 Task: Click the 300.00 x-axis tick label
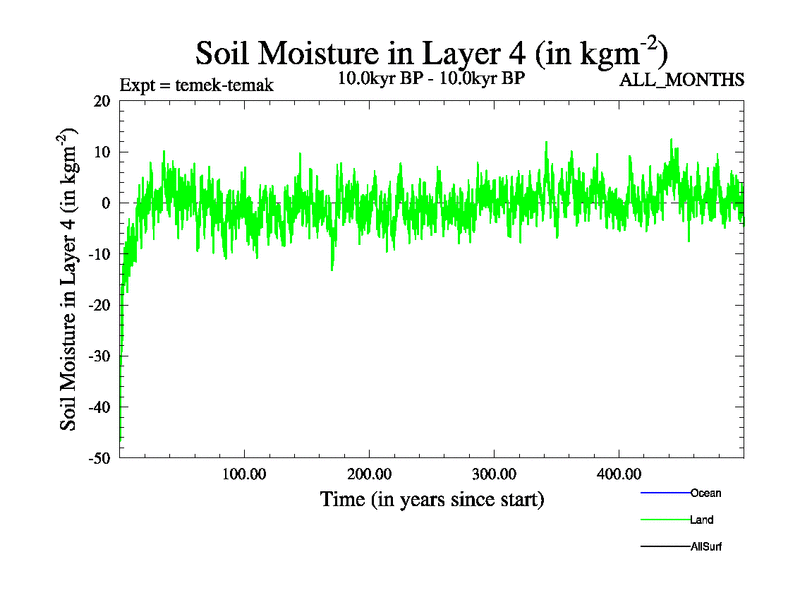click(493, 474)
